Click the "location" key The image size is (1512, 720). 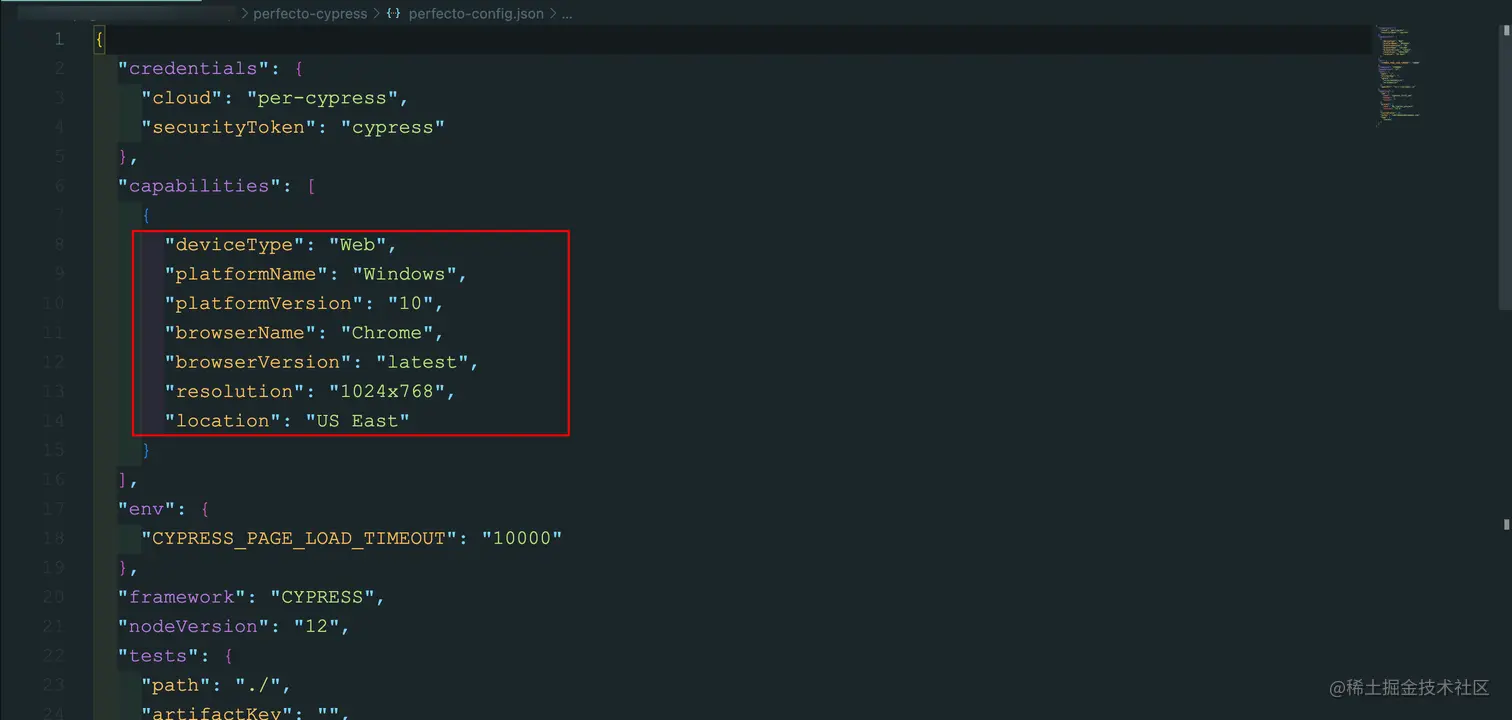(x=223, y=421)
